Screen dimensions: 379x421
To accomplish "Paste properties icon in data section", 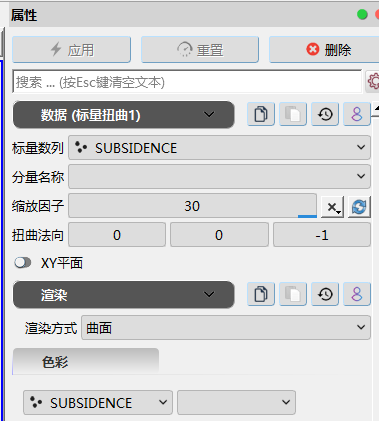I will pyautogui.click(x=293, y=114).
